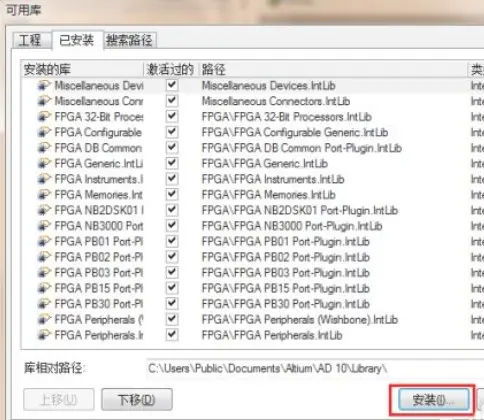
Task: Click the FPGA Peripherals.IntLib library icon
Action: (x=44, y=335)
